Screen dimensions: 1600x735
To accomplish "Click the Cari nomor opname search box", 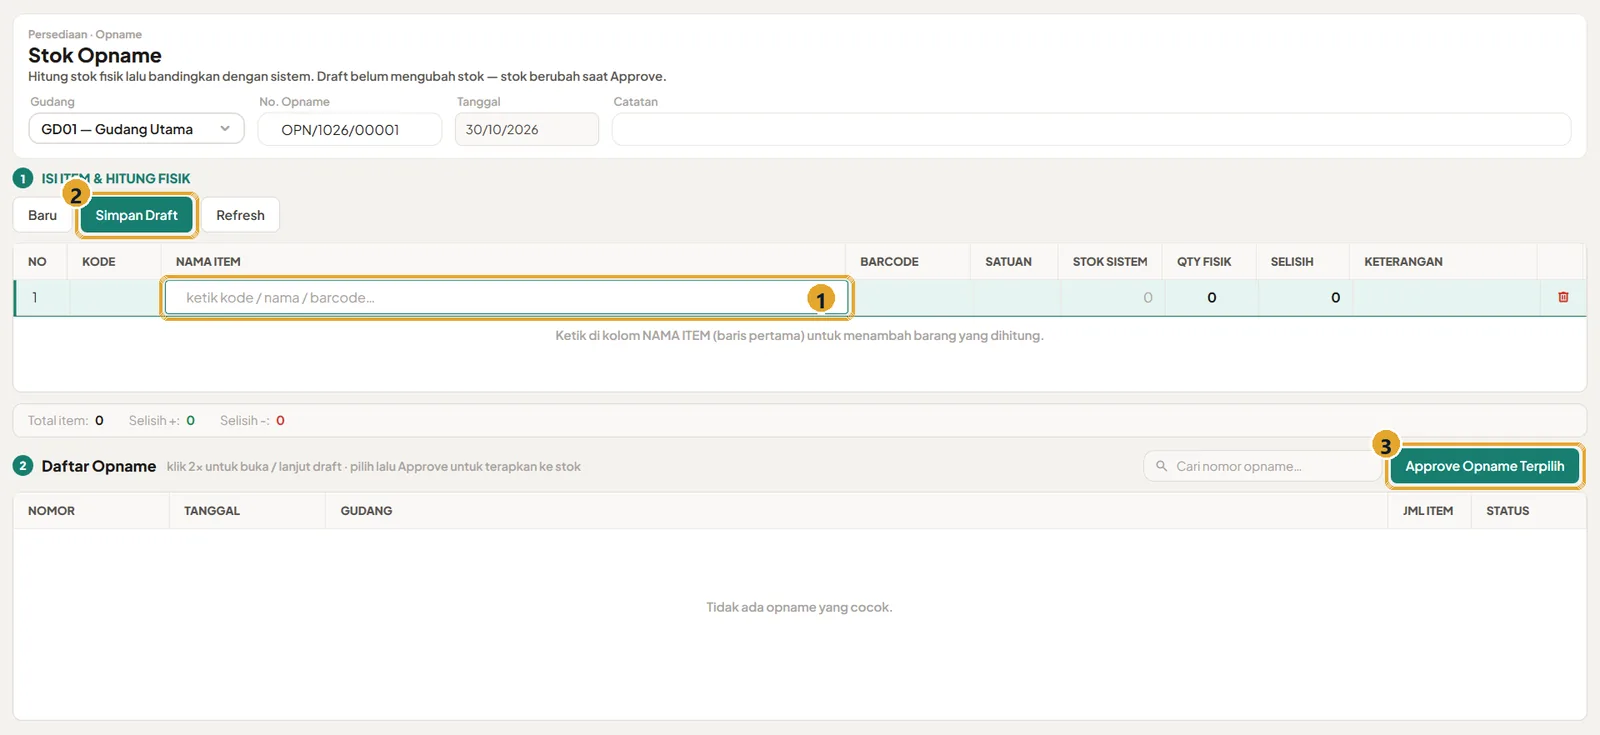I will click(x=1262, y=466).
